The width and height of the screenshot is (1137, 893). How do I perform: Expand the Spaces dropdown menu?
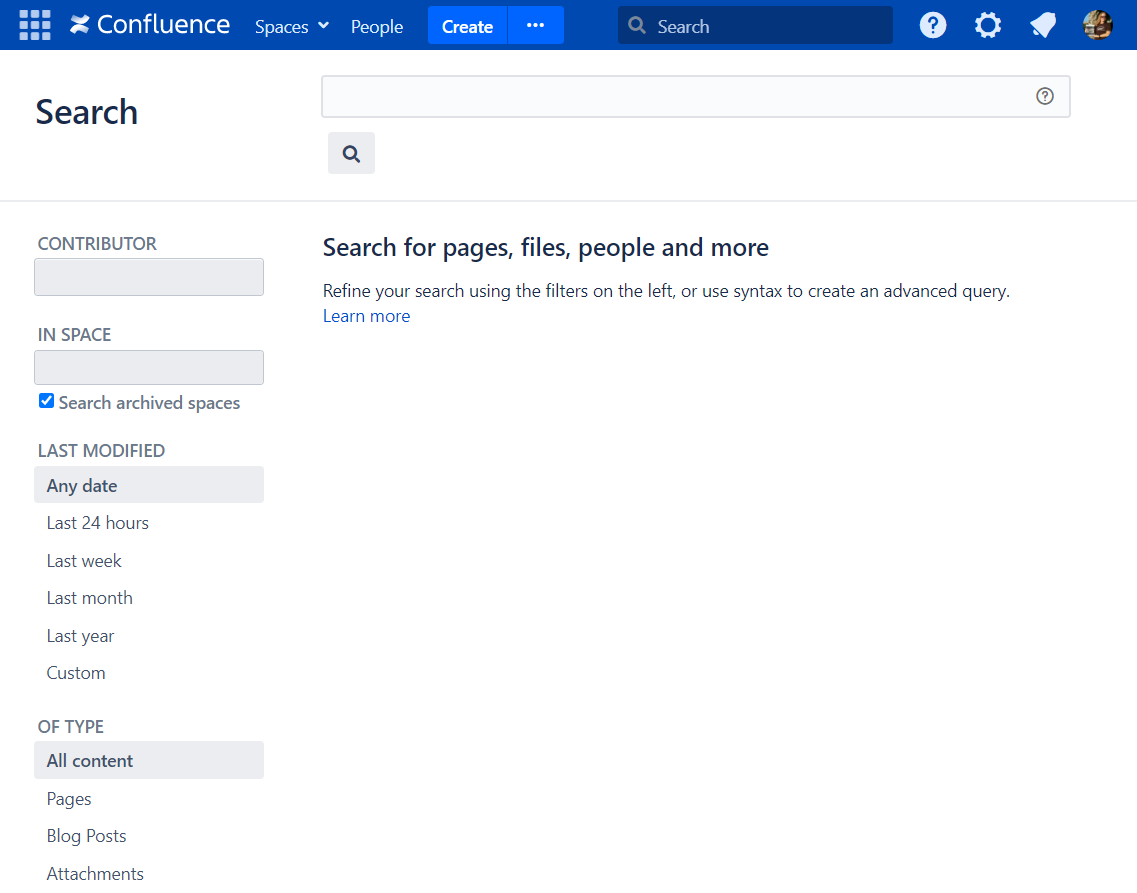coord(290,27)
